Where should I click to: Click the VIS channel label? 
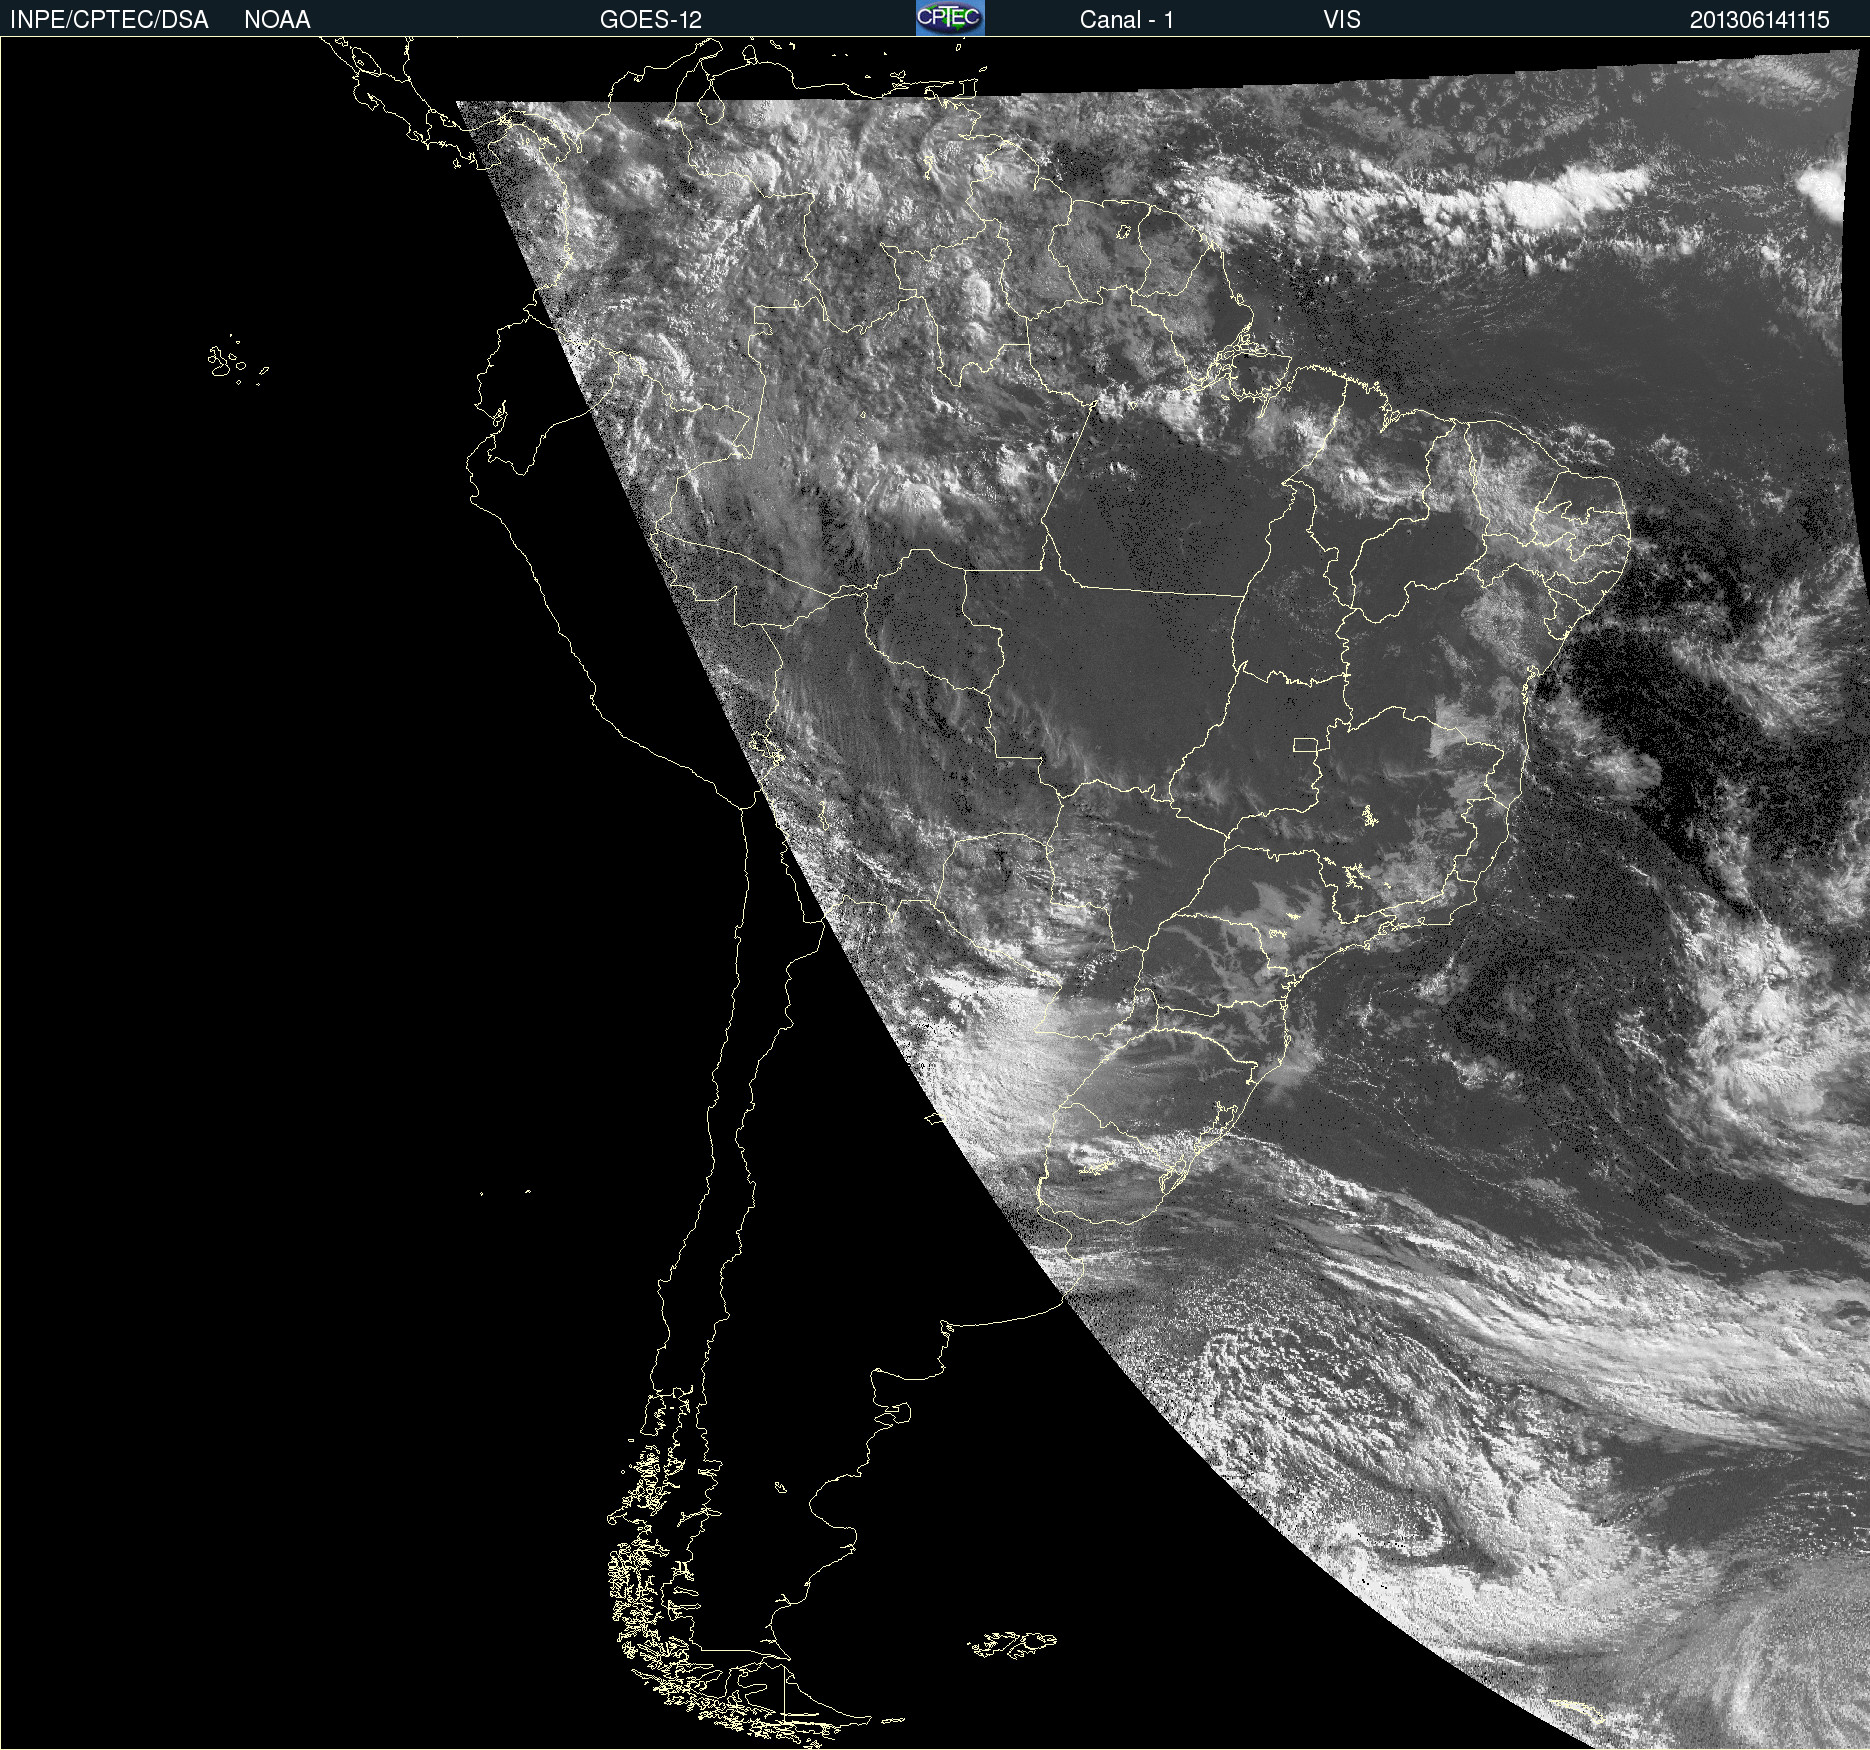(1342, 20)
